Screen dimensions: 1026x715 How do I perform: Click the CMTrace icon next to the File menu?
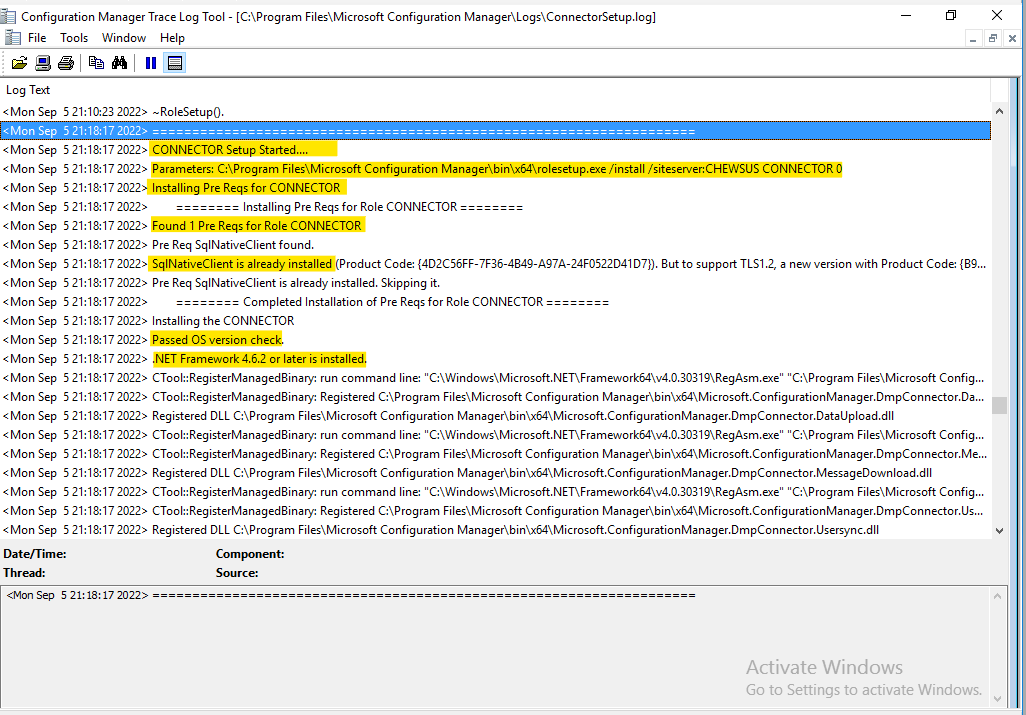11,37
